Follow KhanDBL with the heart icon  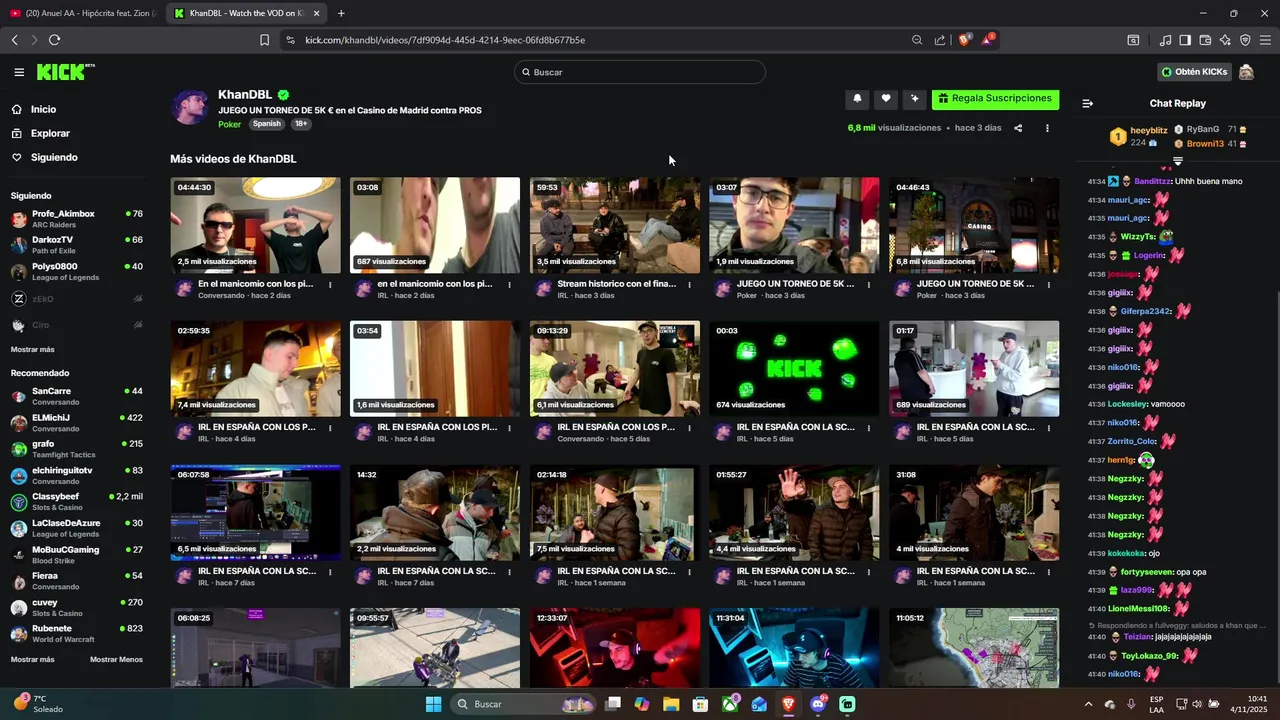coord(885,98)
